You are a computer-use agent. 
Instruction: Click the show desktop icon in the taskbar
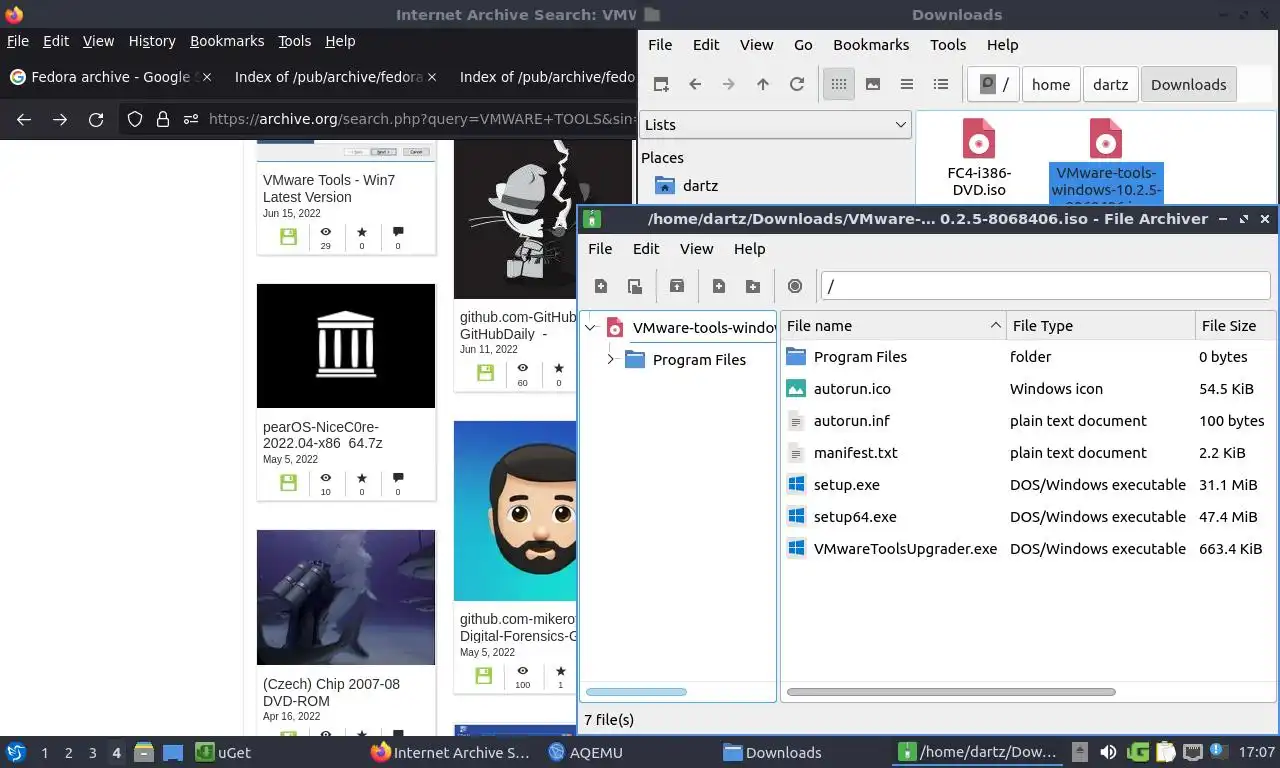pos(173,752)
